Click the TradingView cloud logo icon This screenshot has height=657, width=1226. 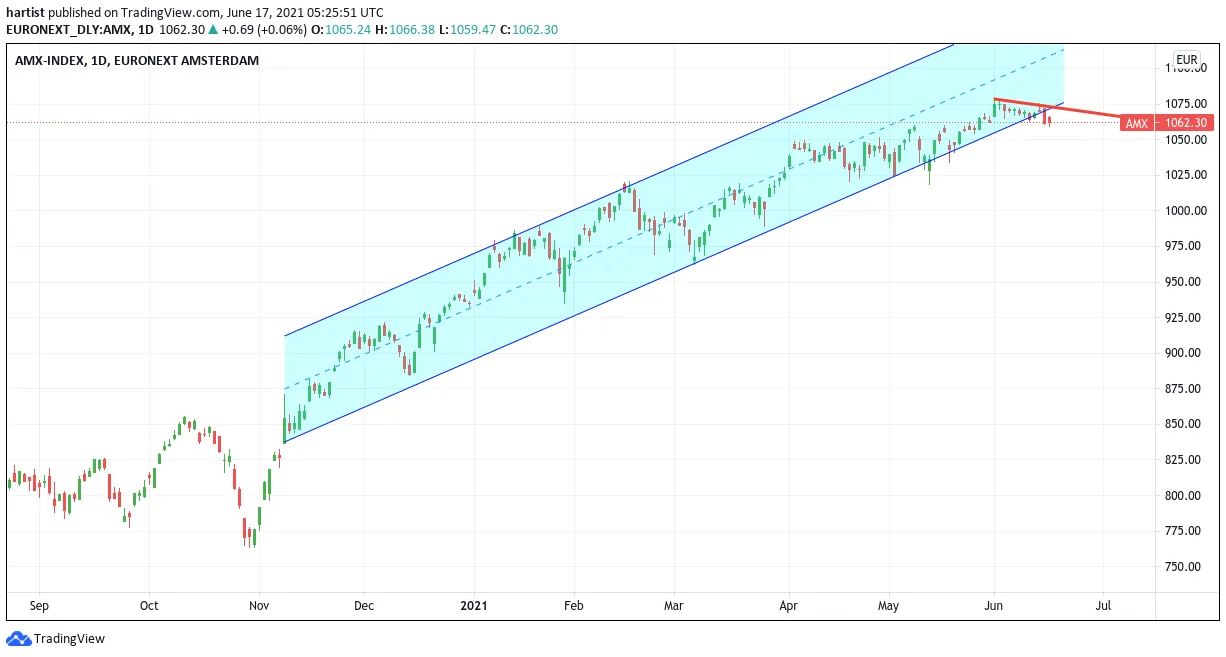pyautogui.click(x=18, y=638)
